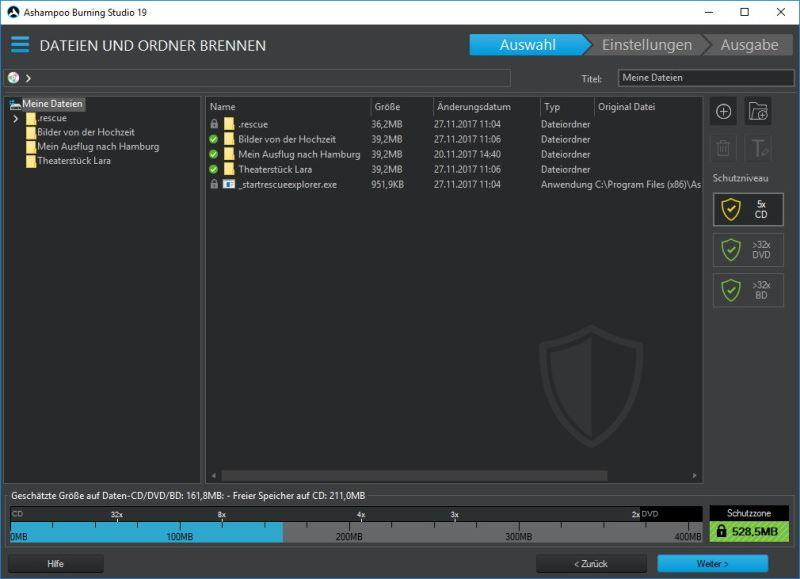
Task: Expand the .rescue folder in tree
Action: point(16,119)
